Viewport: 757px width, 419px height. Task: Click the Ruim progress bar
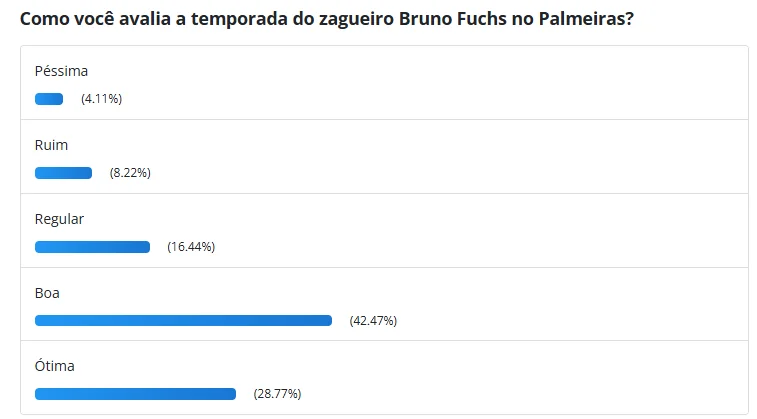pos(63,173)
